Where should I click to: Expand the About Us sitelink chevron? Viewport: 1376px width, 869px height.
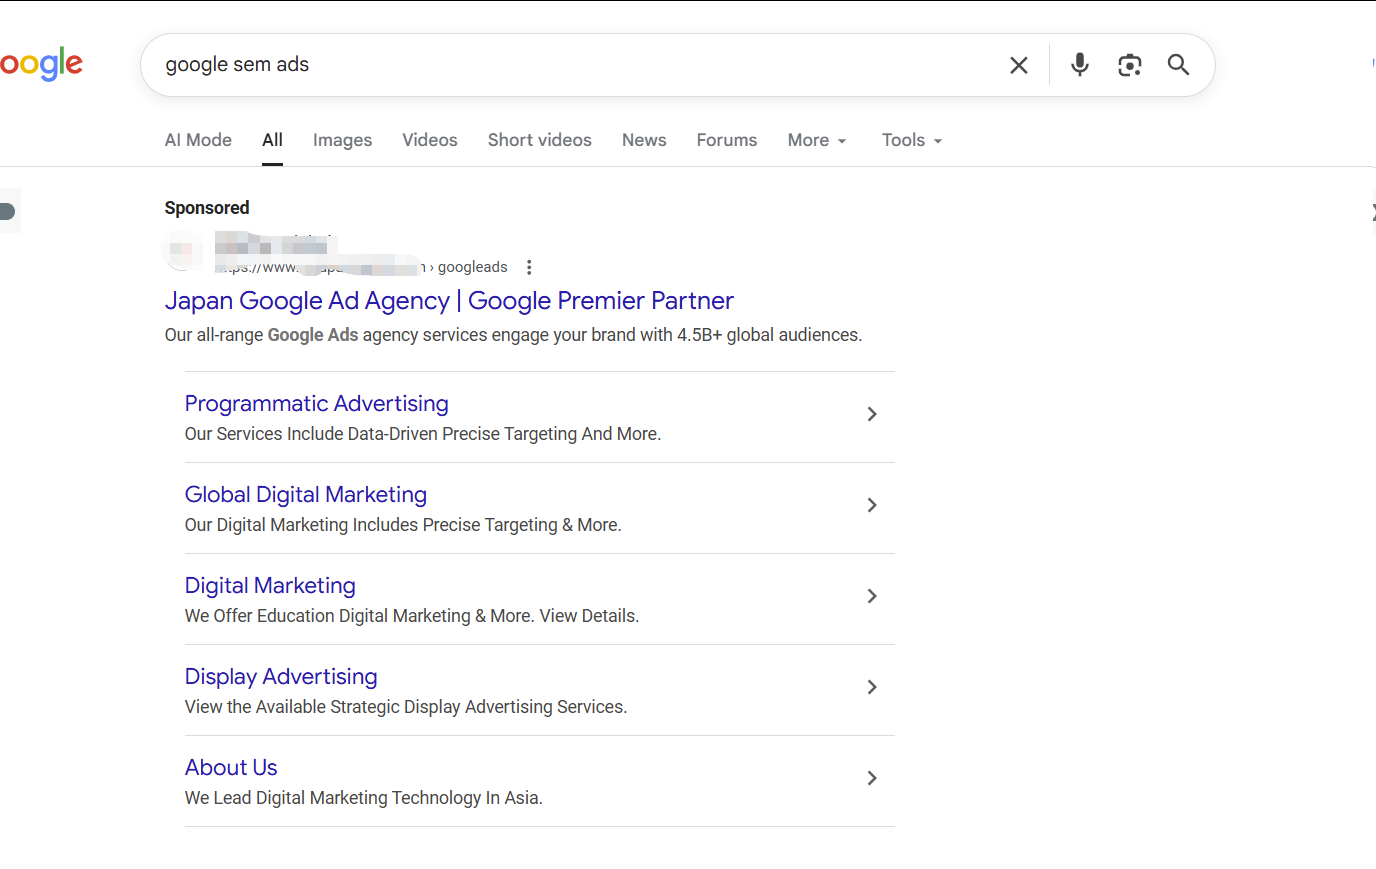871,778
